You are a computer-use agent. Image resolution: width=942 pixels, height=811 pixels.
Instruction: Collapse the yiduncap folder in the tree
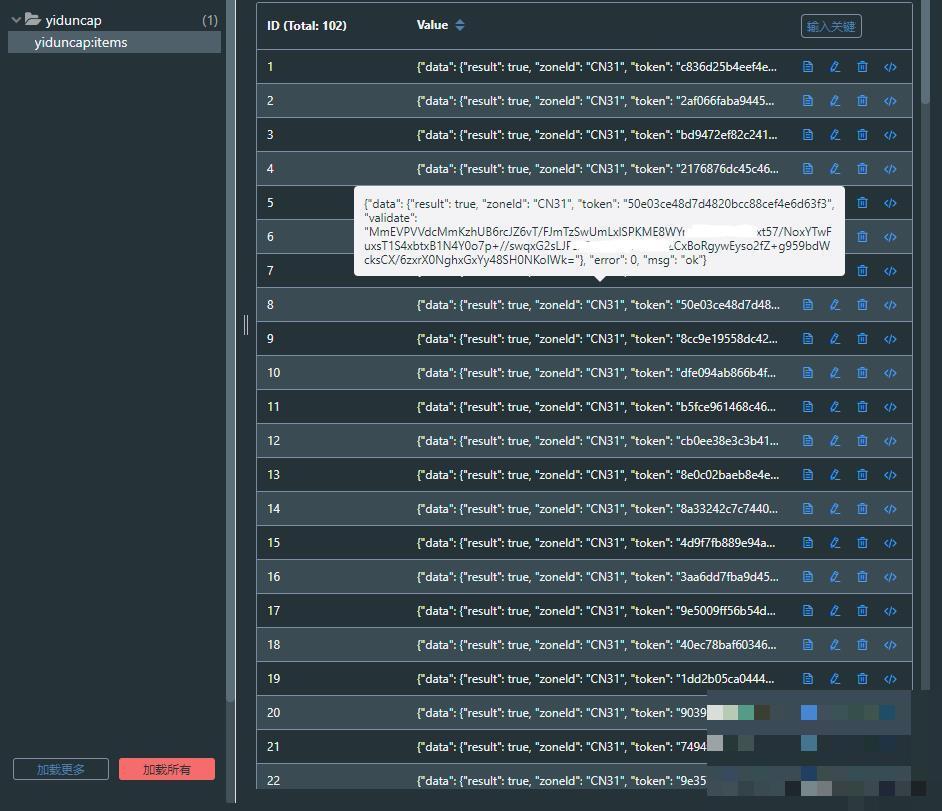(x=16, y=20)
